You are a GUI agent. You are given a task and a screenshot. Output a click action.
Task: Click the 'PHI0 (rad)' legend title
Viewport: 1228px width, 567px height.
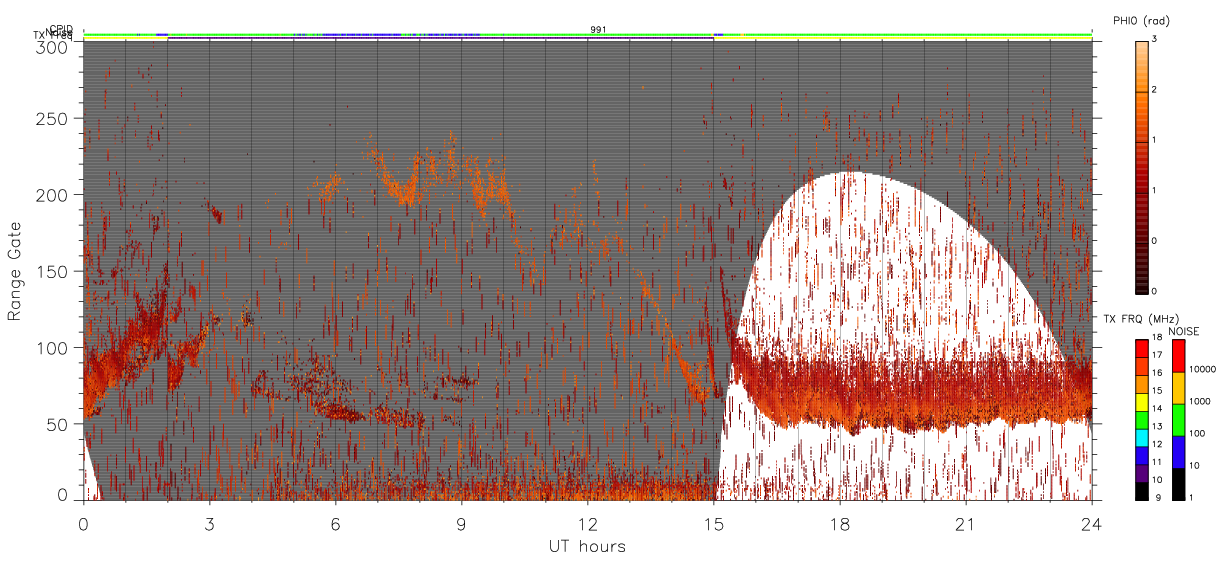[x=1141, y=20]
